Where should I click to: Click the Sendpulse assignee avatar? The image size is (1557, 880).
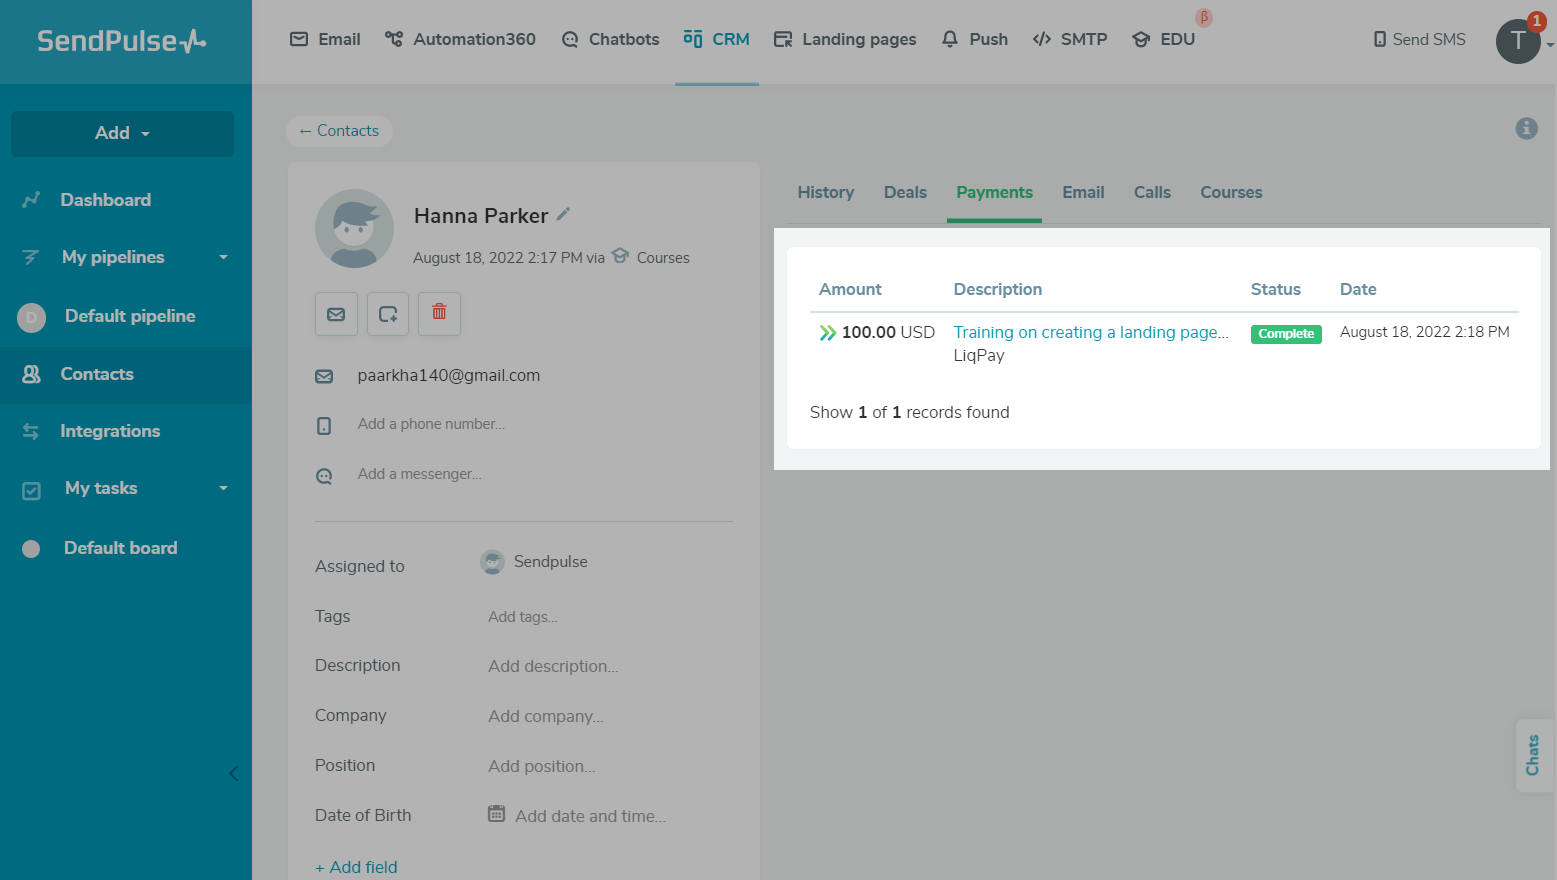(492, 562)
